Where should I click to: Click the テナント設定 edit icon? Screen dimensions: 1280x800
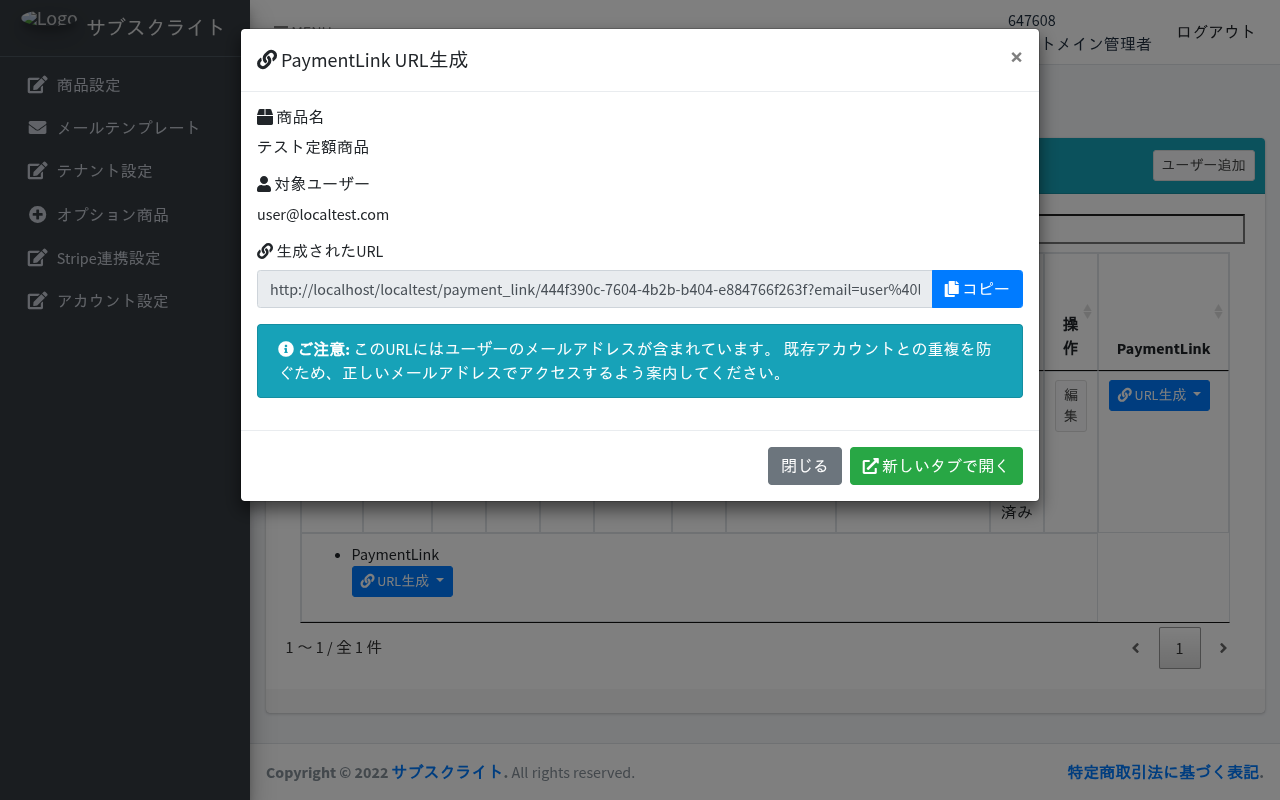point(37,171)
